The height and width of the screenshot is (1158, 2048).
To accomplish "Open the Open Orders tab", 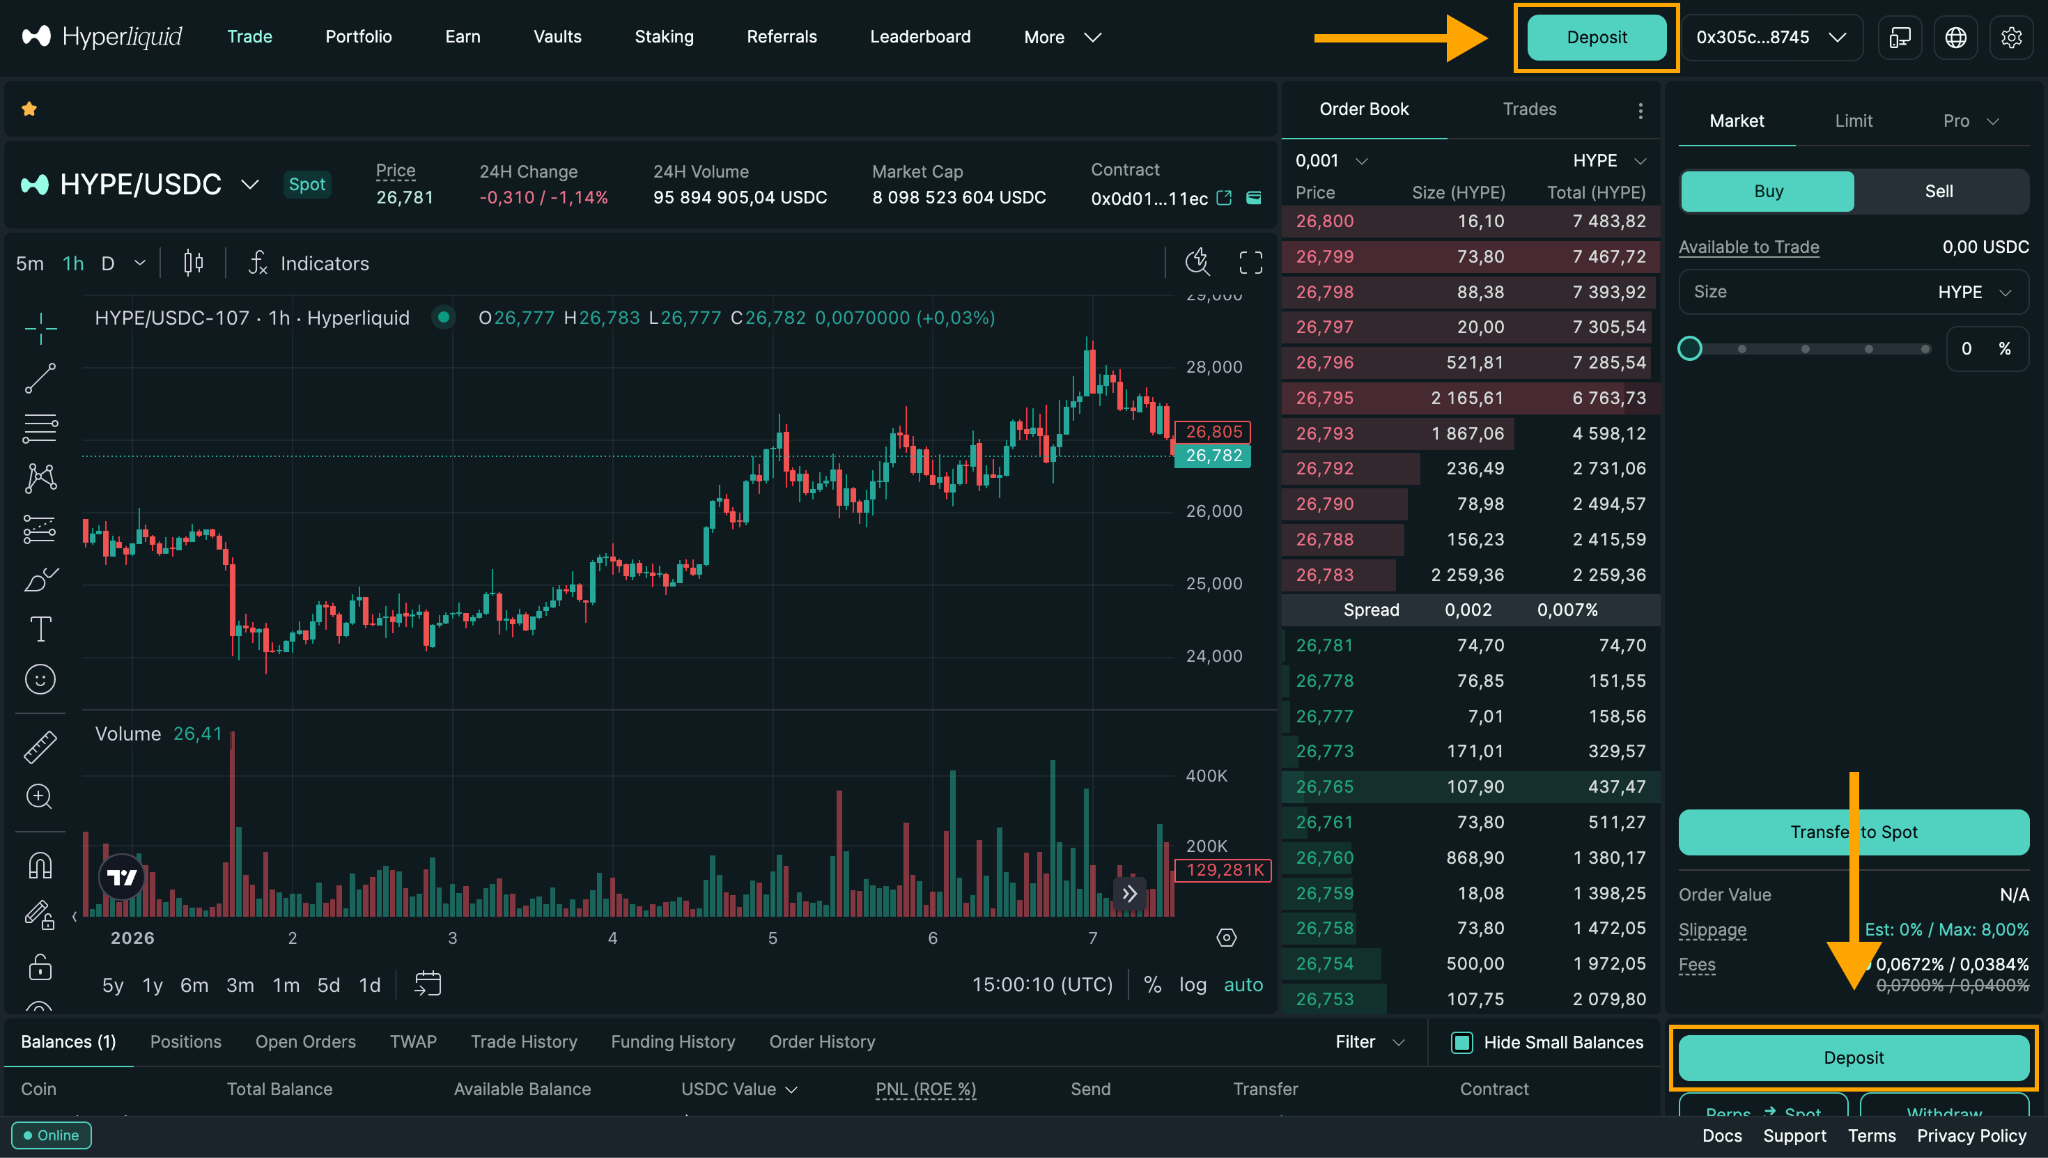I will [305, 1042].
